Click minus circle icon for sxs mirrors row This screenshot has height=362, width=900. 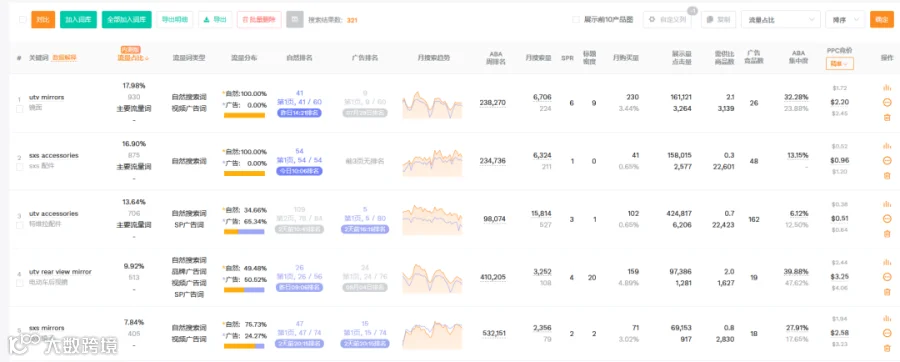(887, 333)
